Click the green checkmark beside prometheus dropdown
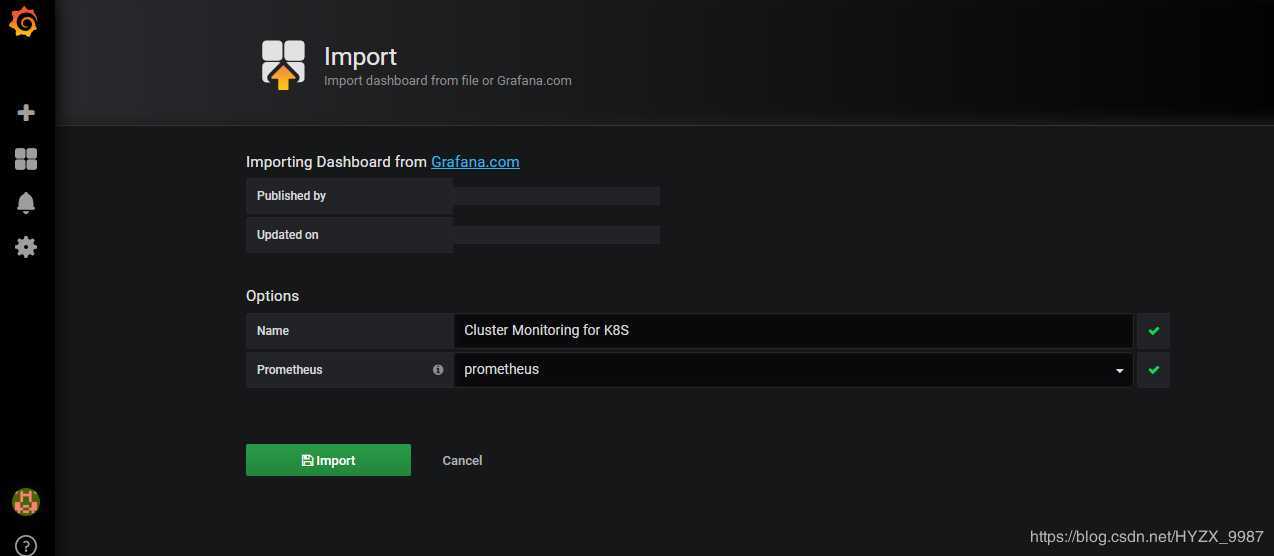 tap(1153, 370)
